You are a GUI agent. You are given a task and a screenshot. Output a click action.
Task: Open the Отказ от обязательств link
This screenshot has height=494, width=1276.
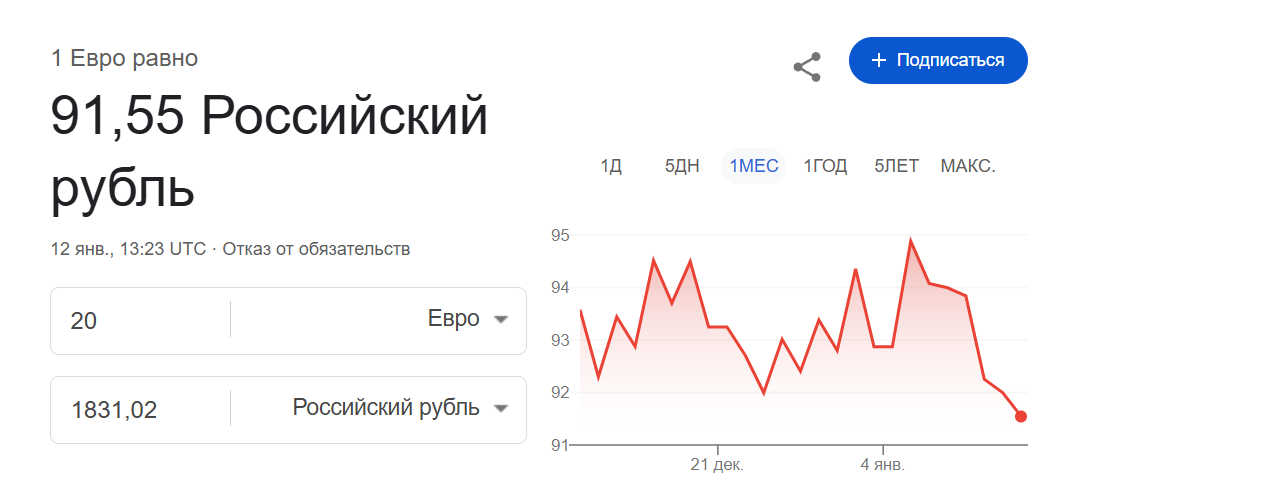tap(316, 249)
